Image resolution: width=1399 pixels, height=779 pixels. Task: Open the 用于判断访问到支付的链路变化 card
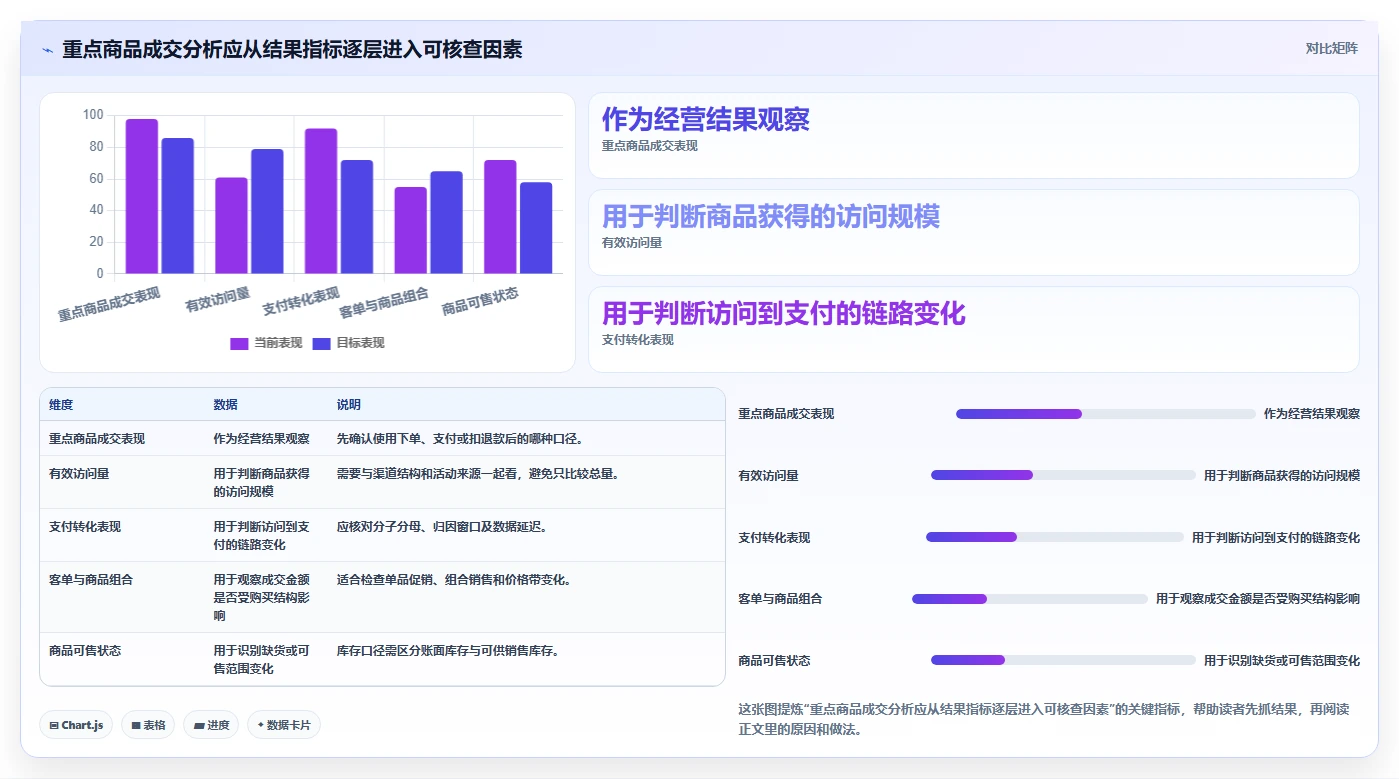[x=974, y=330]
